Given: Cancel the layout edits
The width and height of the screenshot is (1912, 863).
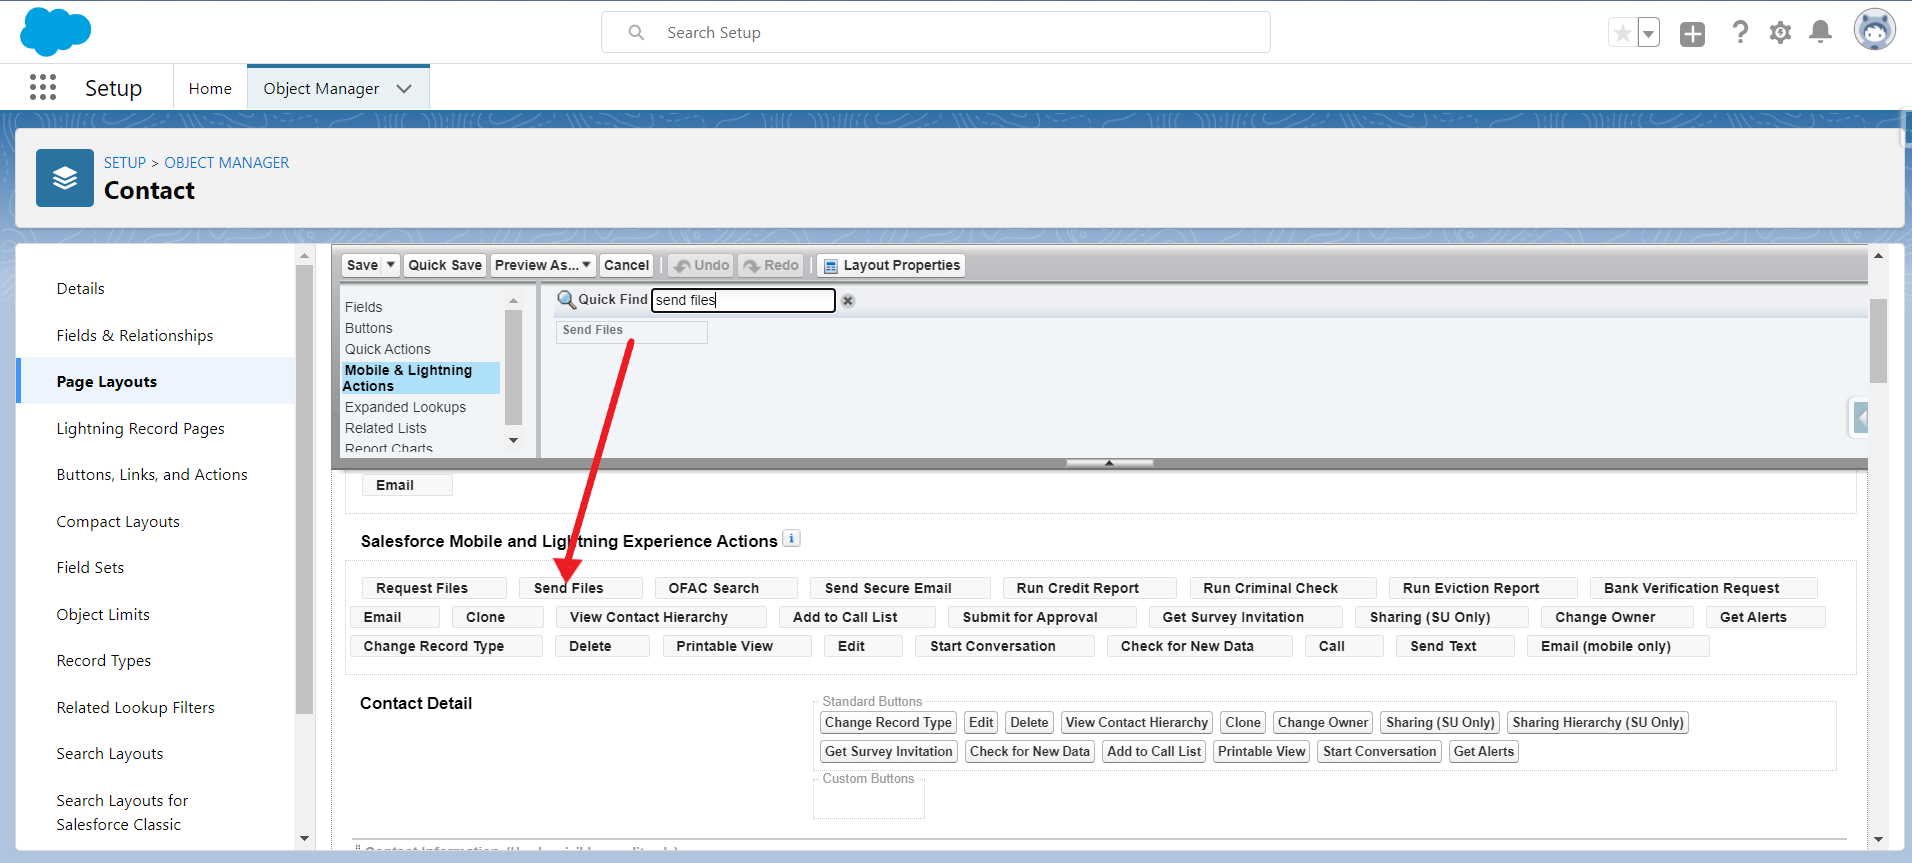Looking at the screenshot, I should coord(626,265).
